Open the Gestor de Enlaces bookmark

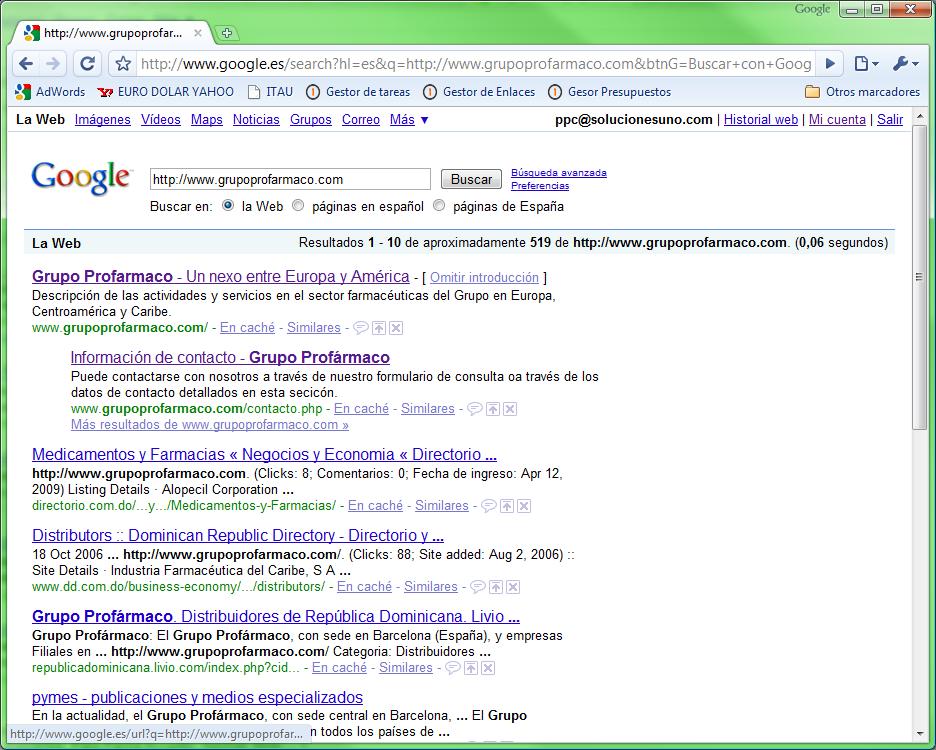479,92
